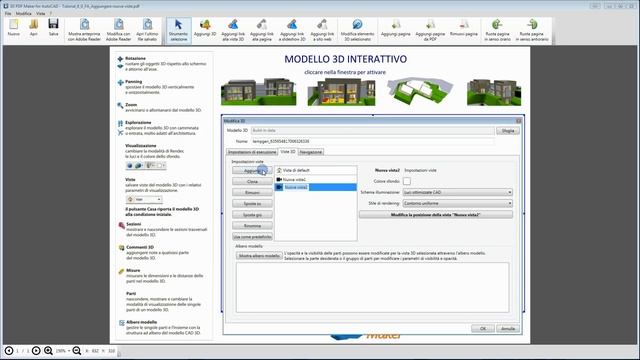The height and width of the screenshot is (360, 640).
Task: Click Aggiungi link alla pagina icon
Action: point(262,29)
